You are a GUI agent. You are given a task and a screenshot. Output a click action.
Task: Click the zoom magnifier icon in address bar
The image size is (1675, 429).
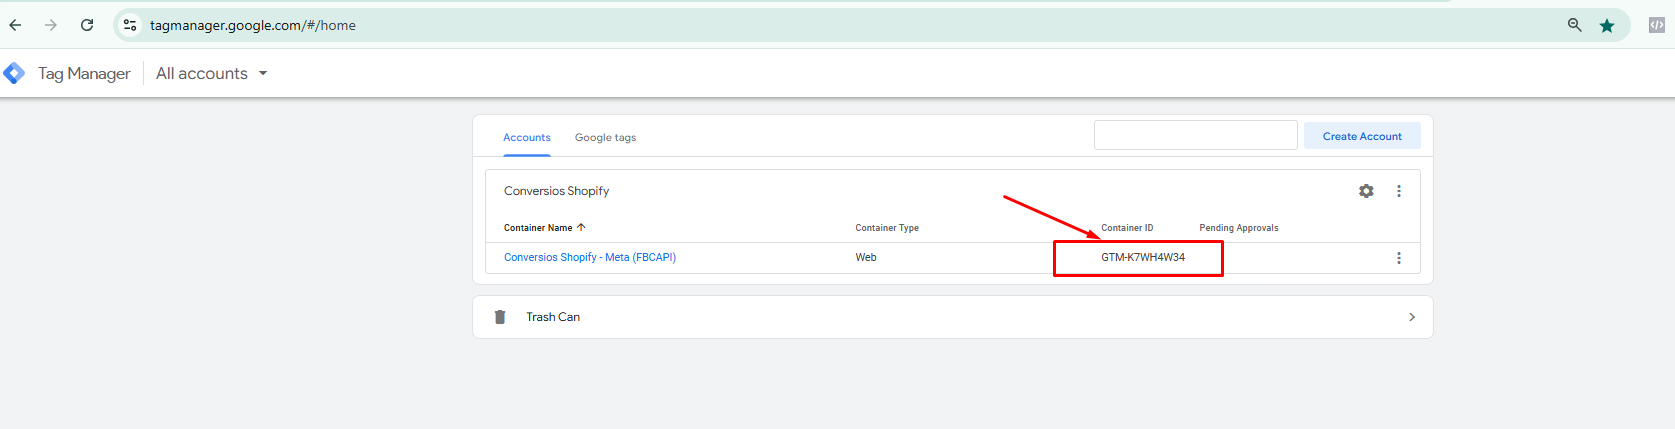click(1574, 25)
